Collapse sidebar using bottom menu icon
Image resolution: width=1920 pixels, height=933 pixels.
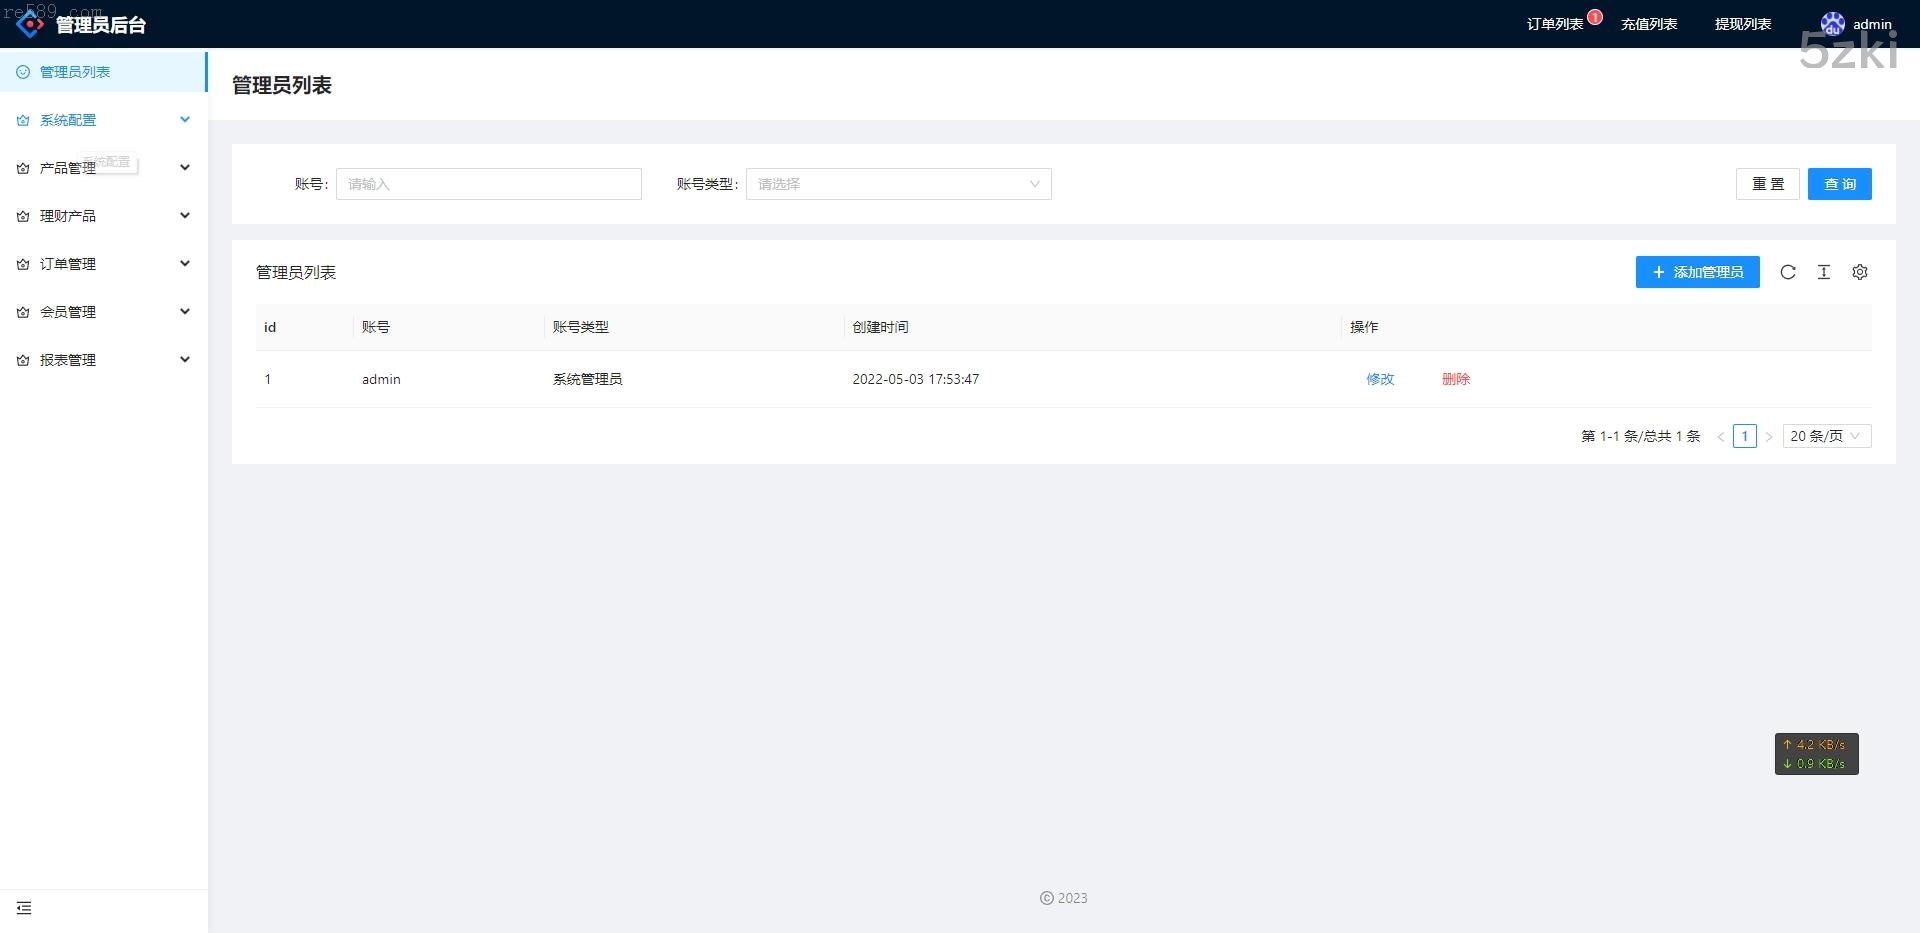click(24, 908)
